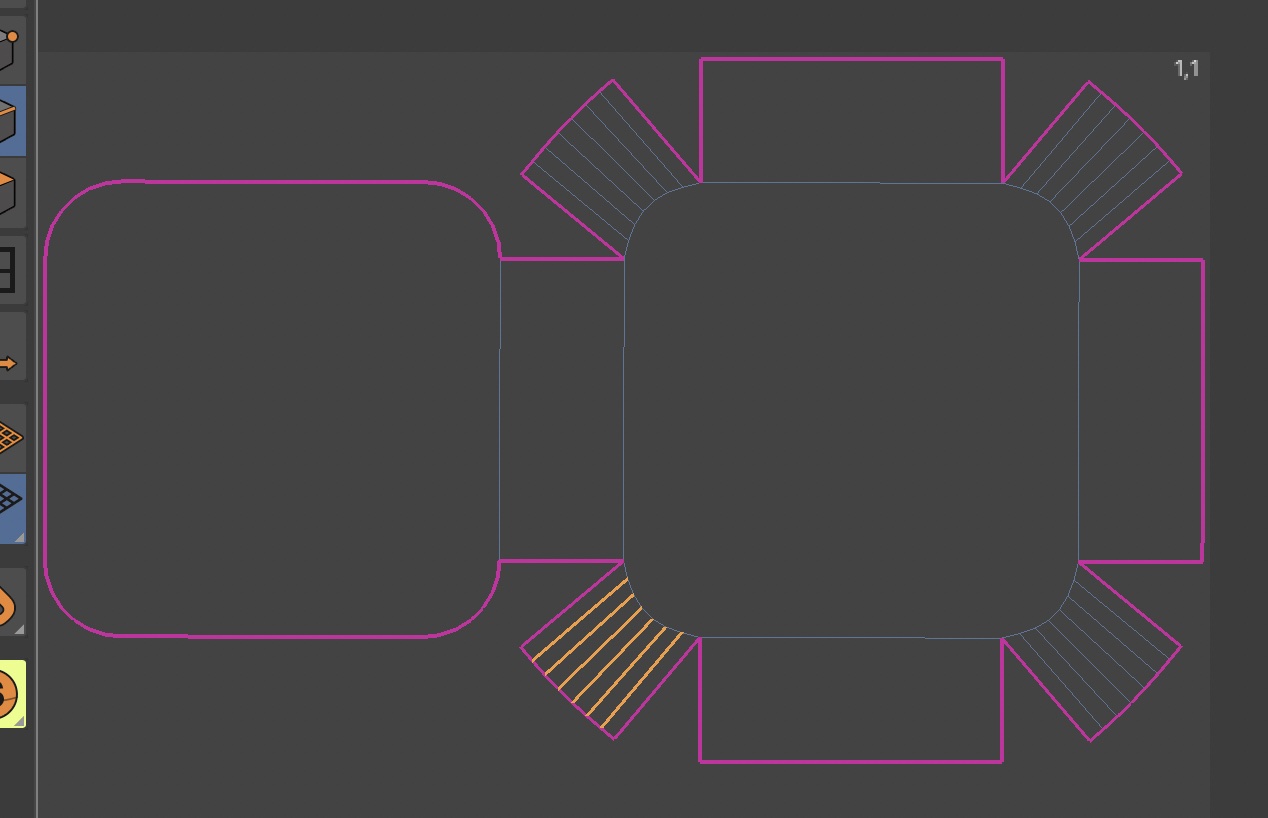Open the corner arrow on the dark grid button
The image size is (1268, 818).
[19, 537]
